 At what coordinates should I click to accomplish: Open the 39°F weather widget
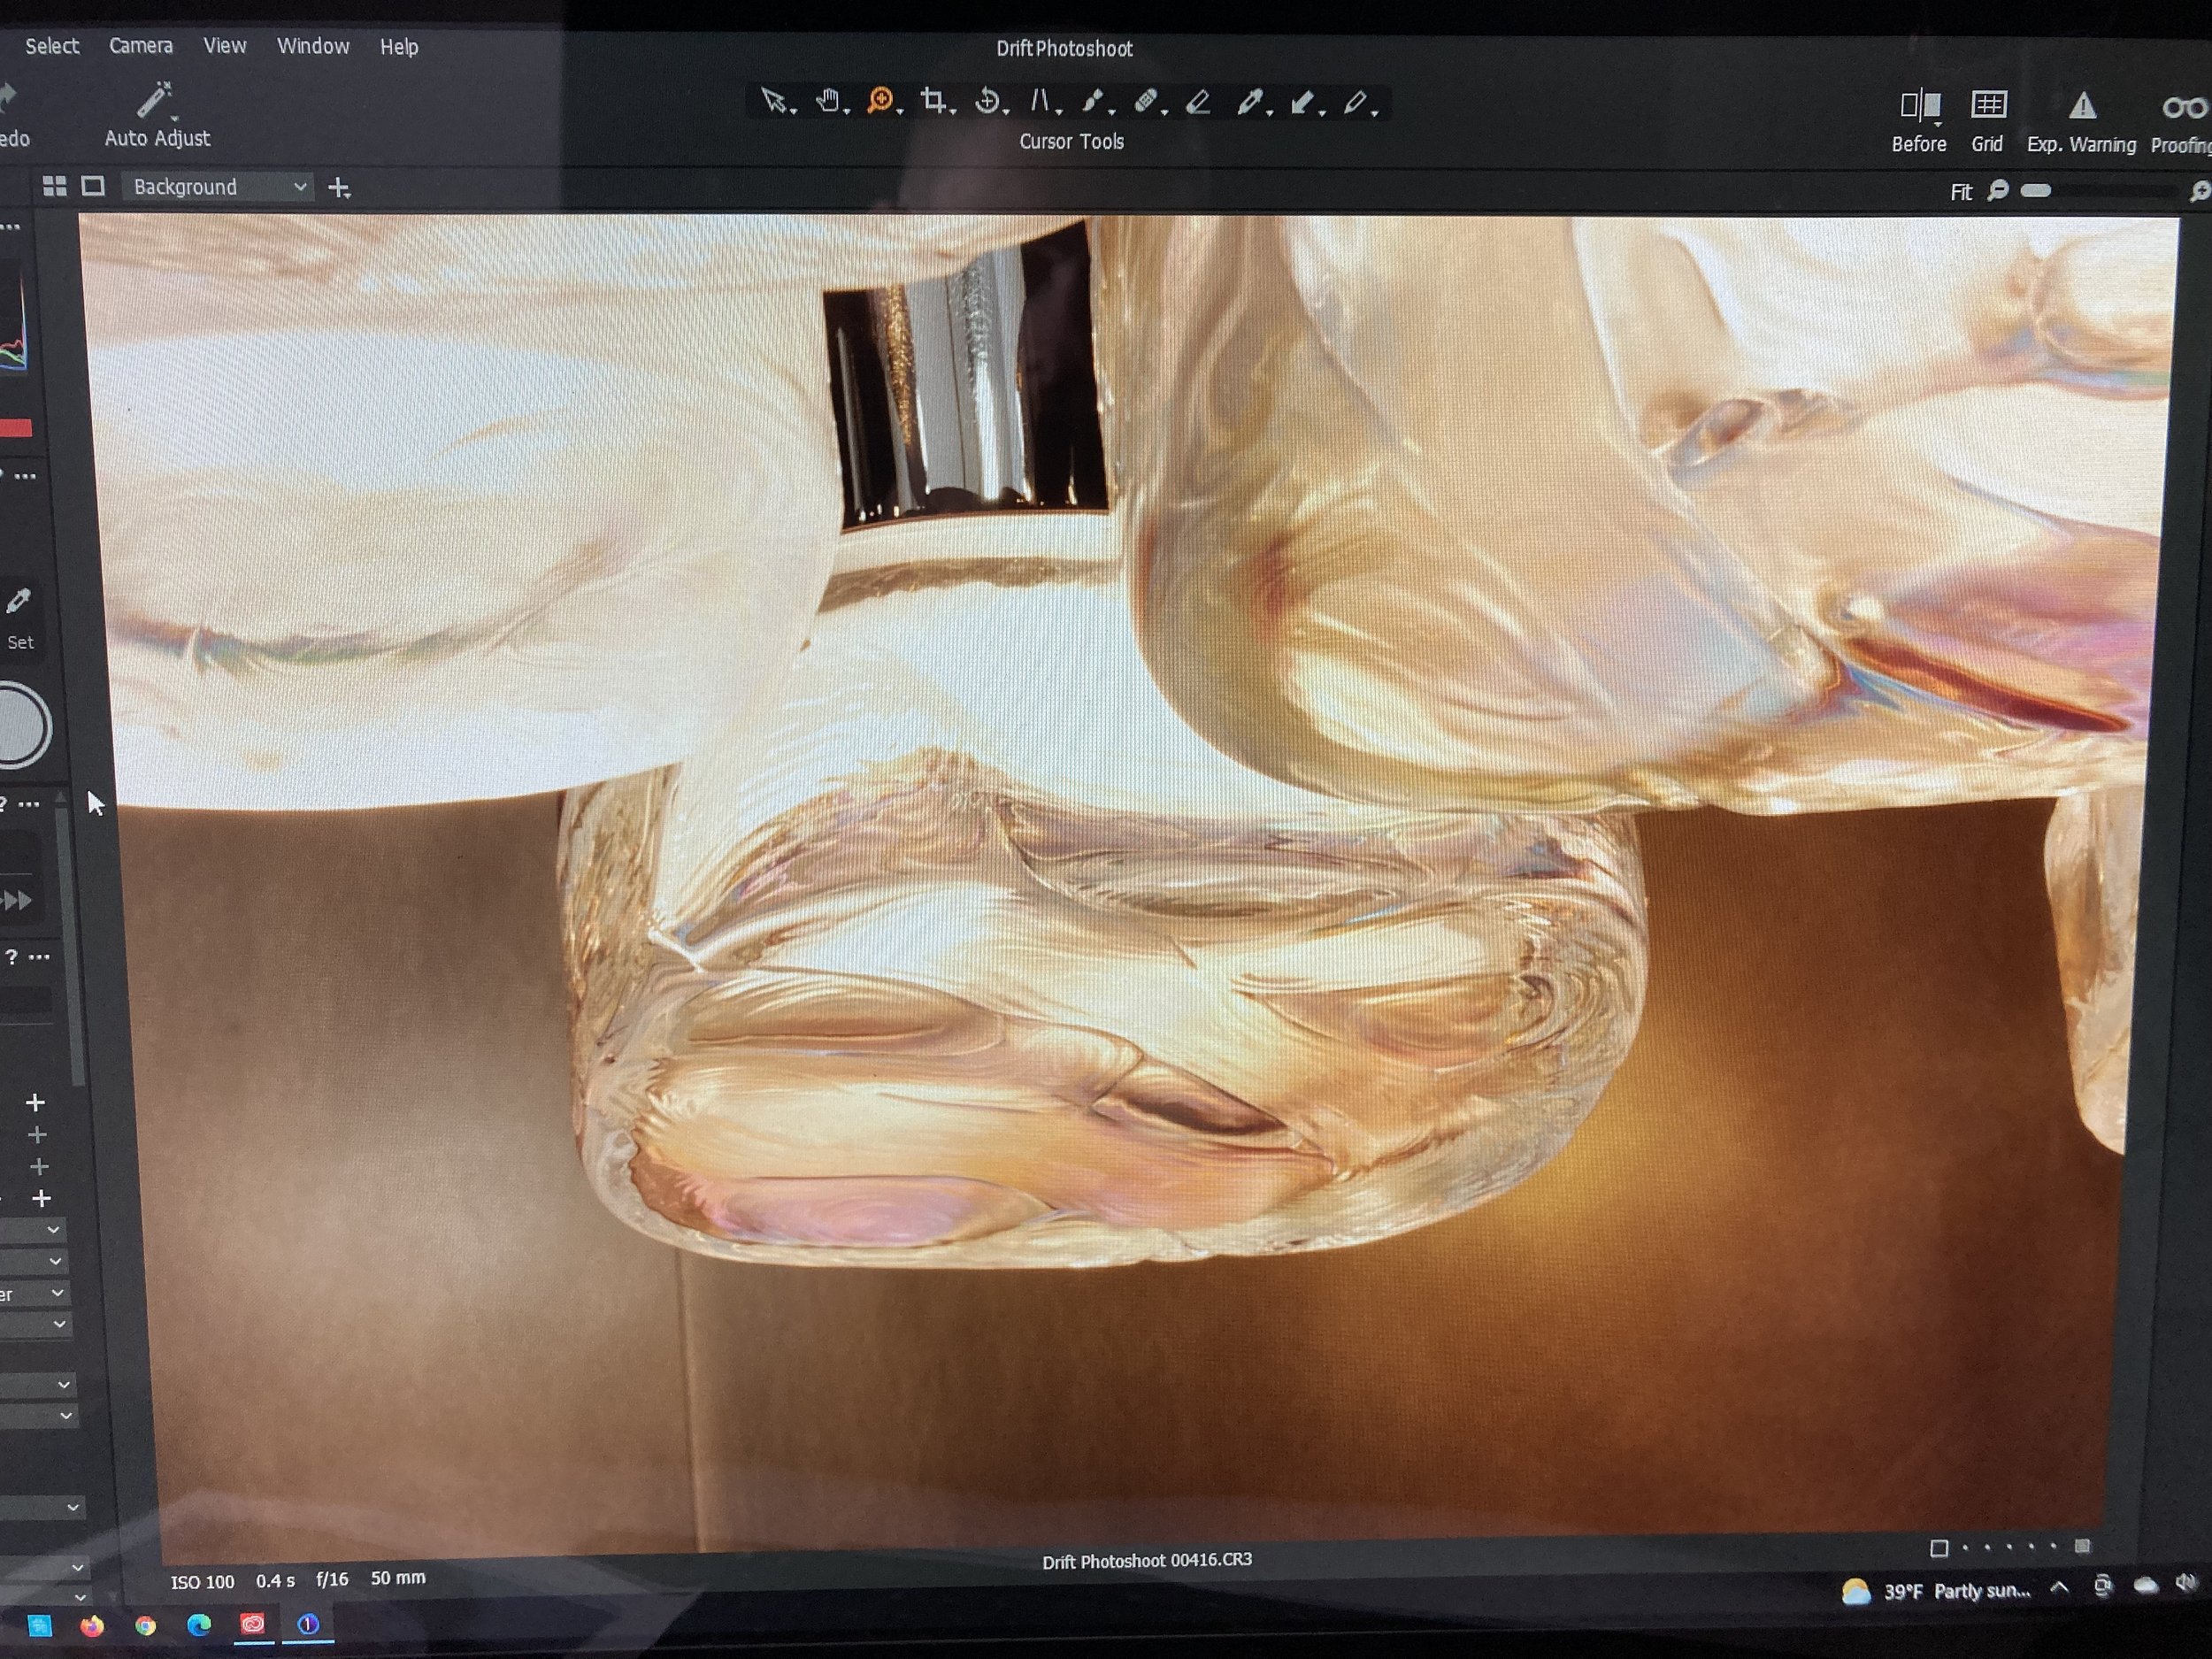coord(1936,1591)
